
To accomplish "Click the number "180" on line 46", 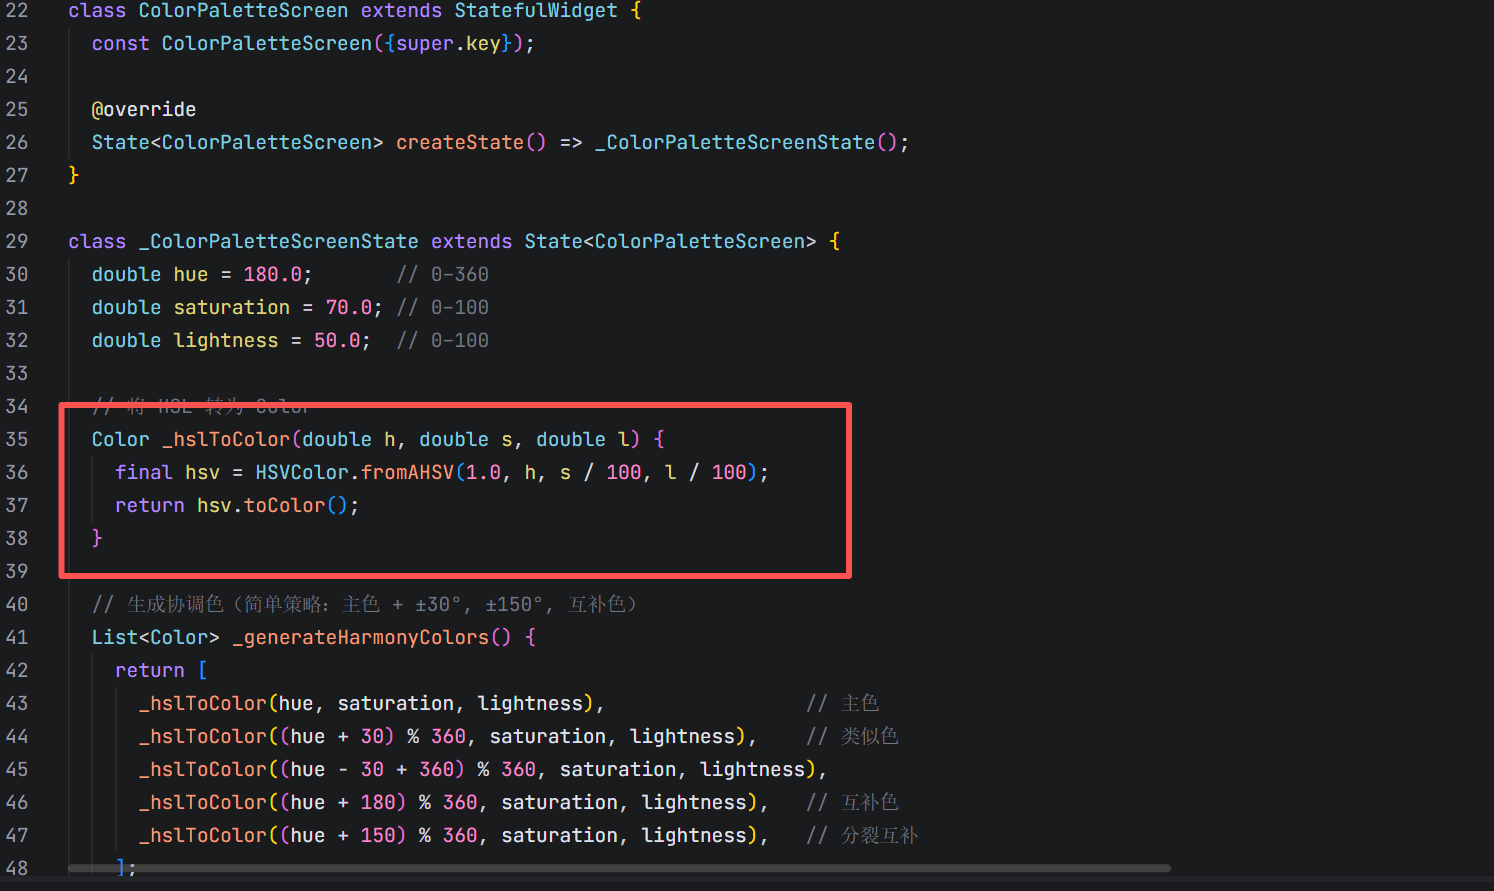I will click(x=378, y=802).
